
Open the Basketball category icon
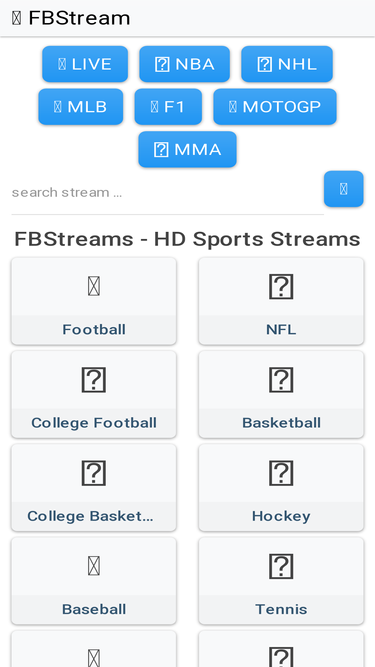[281, 380]
